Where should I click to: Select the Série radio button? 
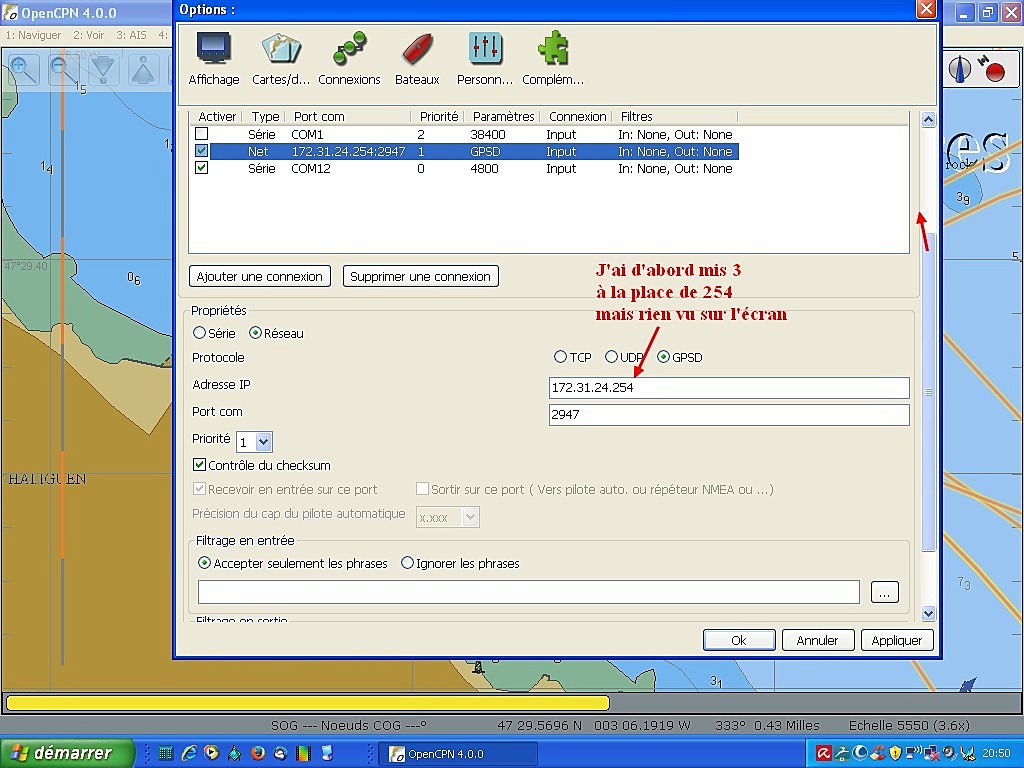[x=199, y=333]
